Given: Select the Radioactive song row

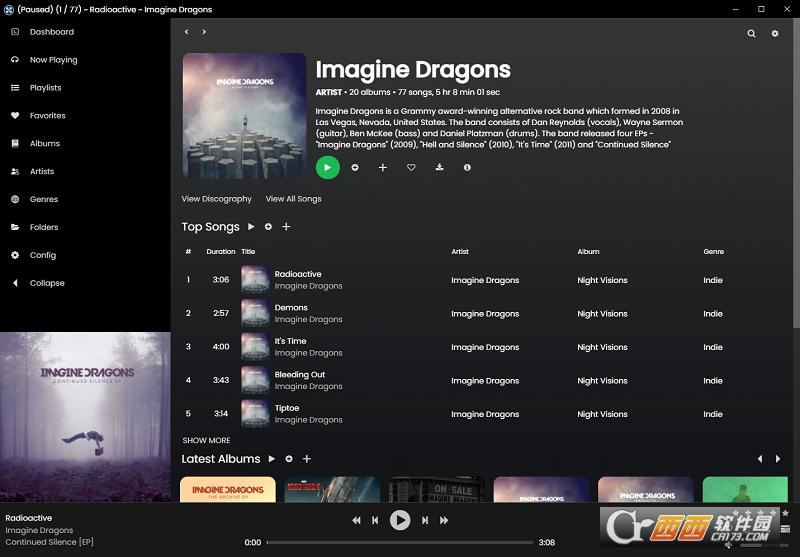Looking at the screenshot, I should [482, 280].
